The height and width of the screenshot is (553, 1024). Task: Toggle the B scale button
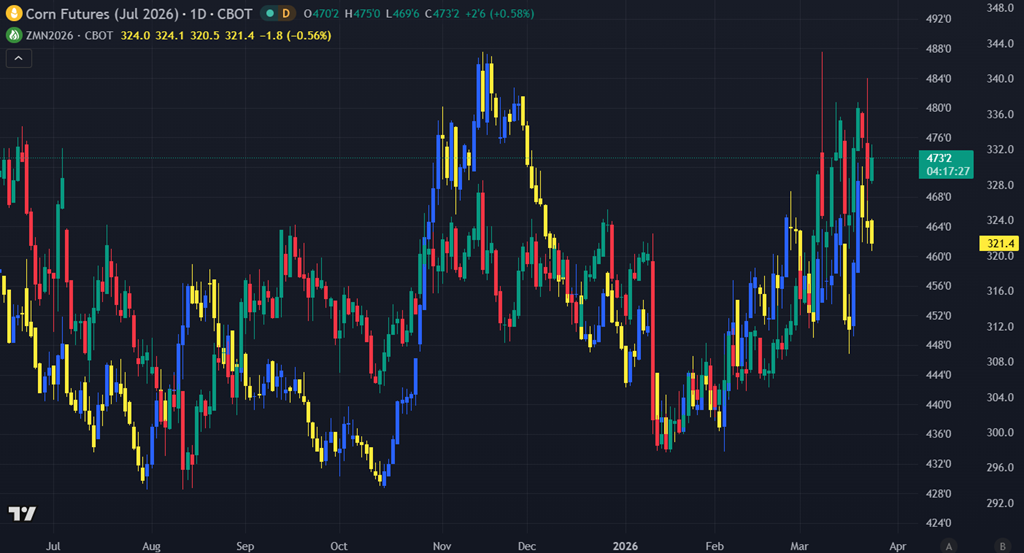click(x=974, y=545)
